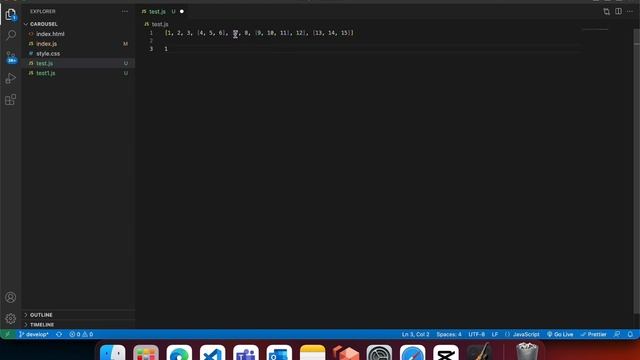Open Finder from the Dock

pos(113,353)
